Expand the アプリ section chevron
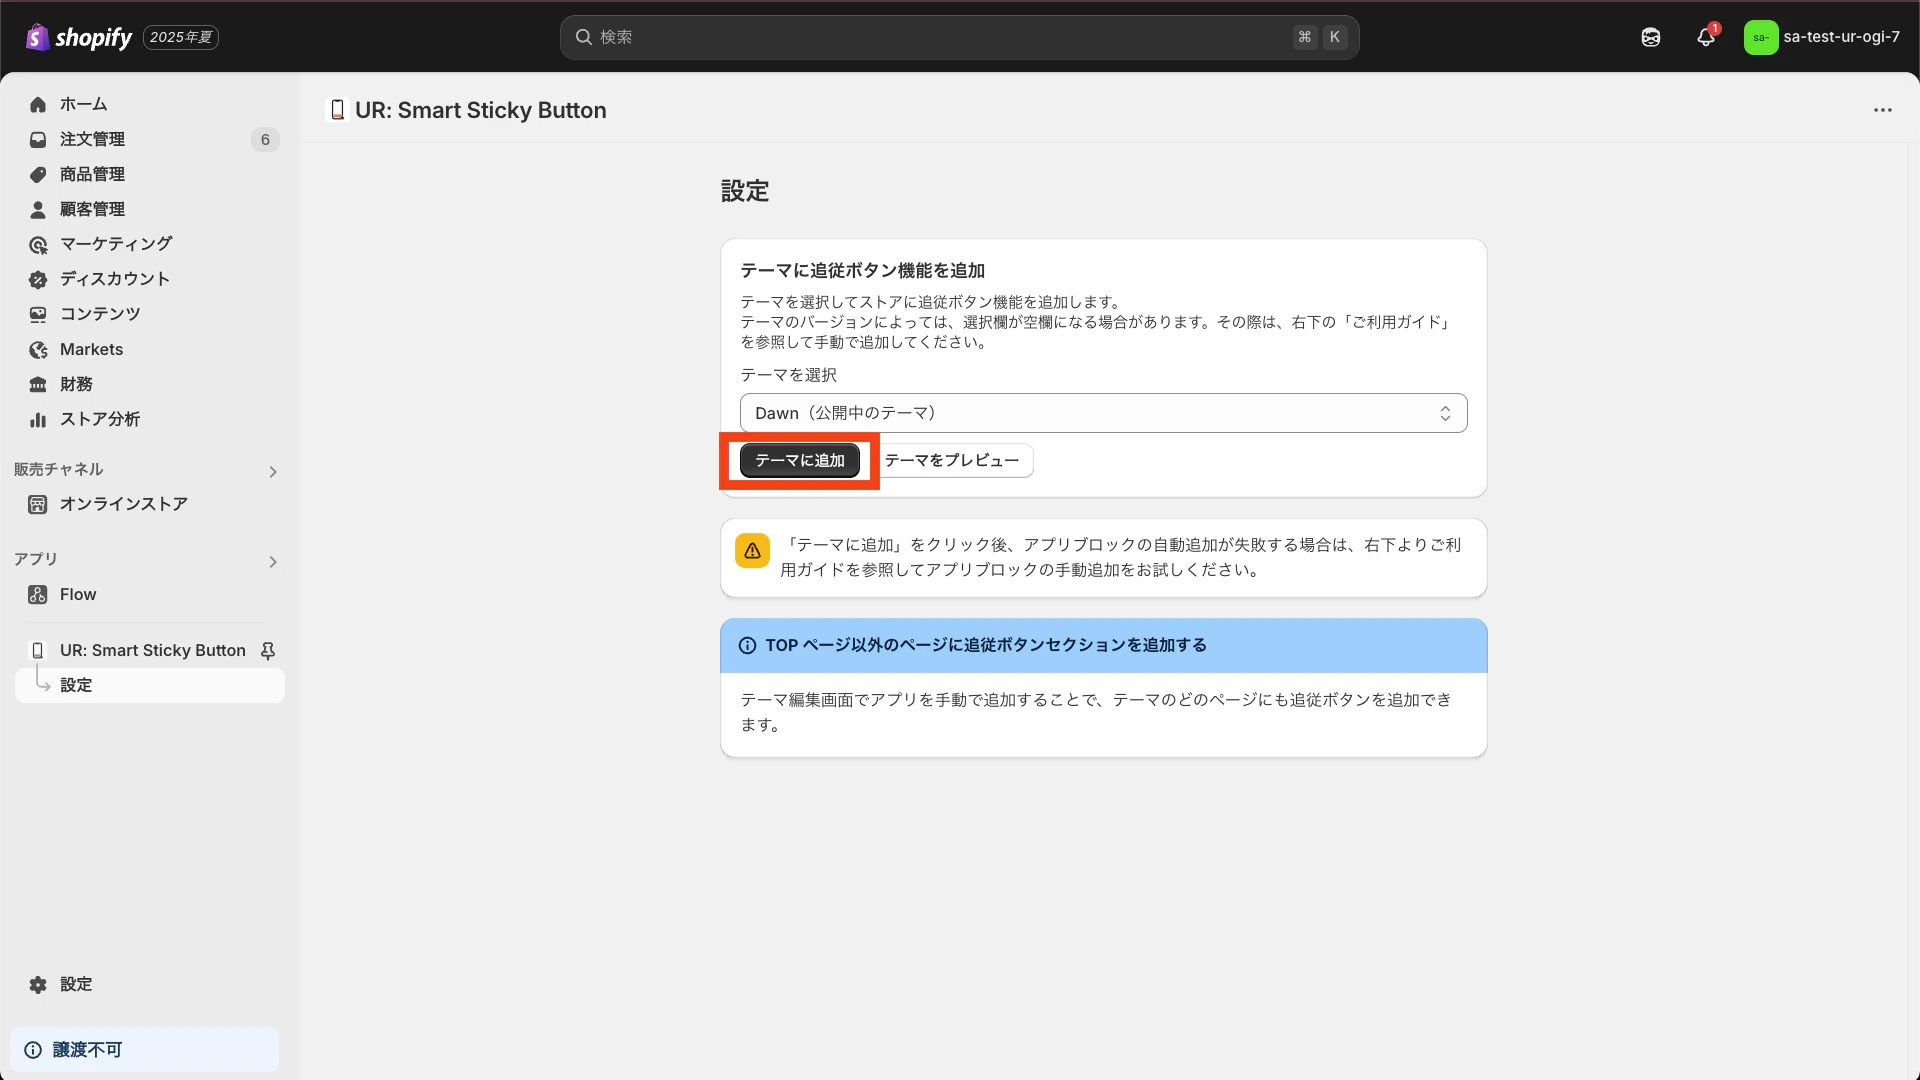Screen dimensions: 1920x1080 tap(273, 561)
